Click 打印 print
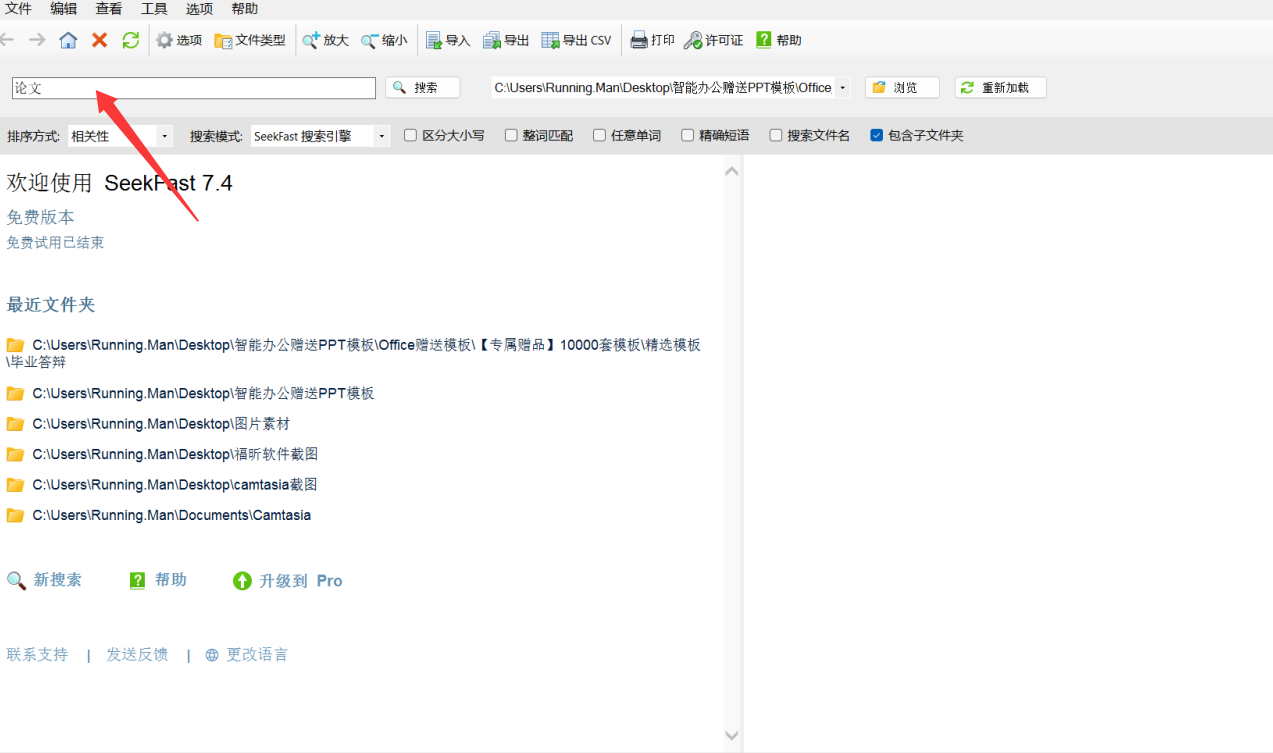Image resolution: width=1273 pixels, height=753 pixels. pos(652,40)
